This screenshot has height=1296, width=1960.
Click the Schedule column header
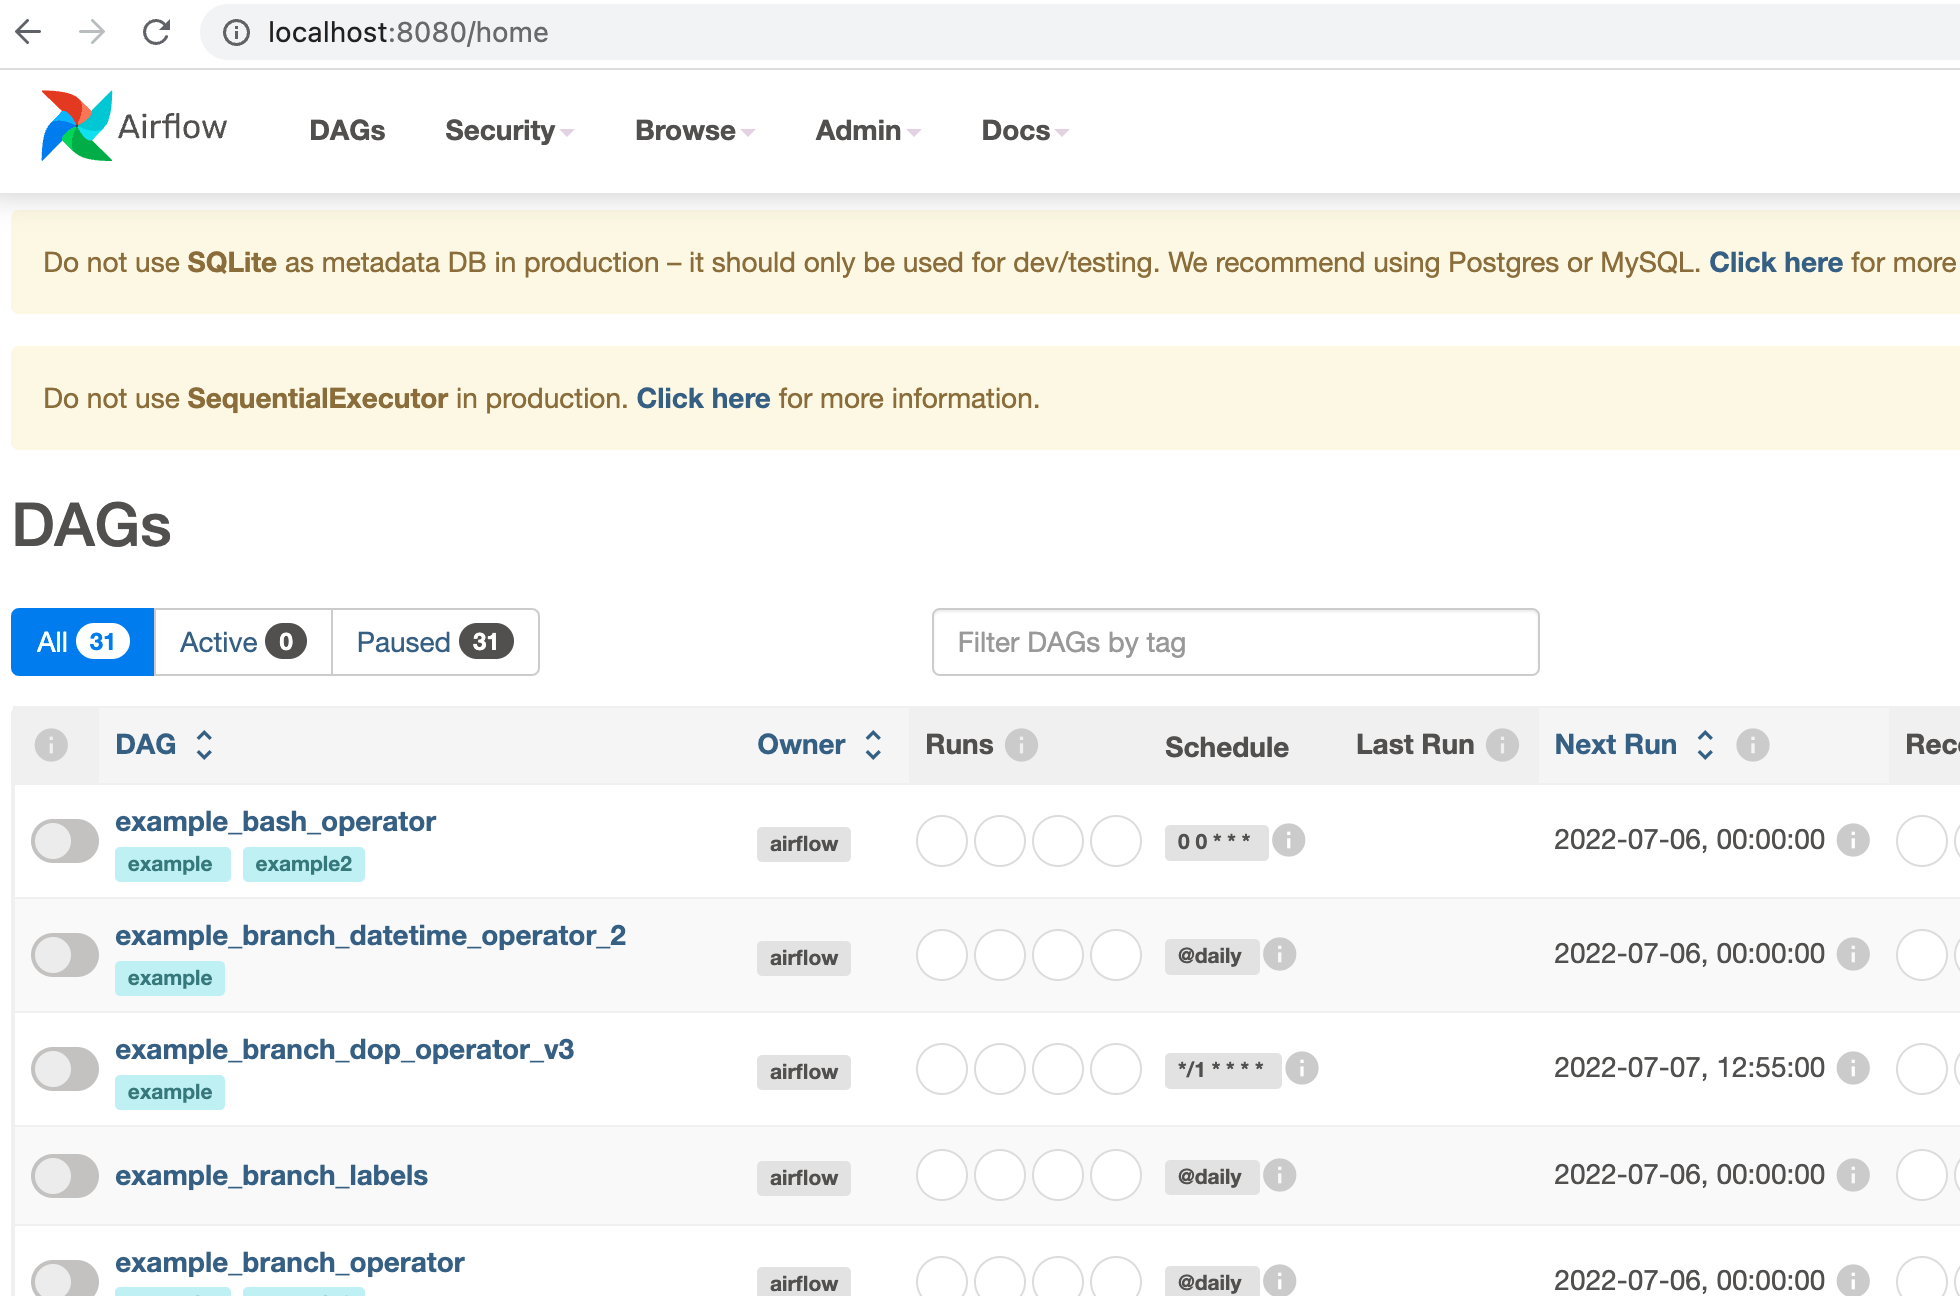pos(1226,747)
